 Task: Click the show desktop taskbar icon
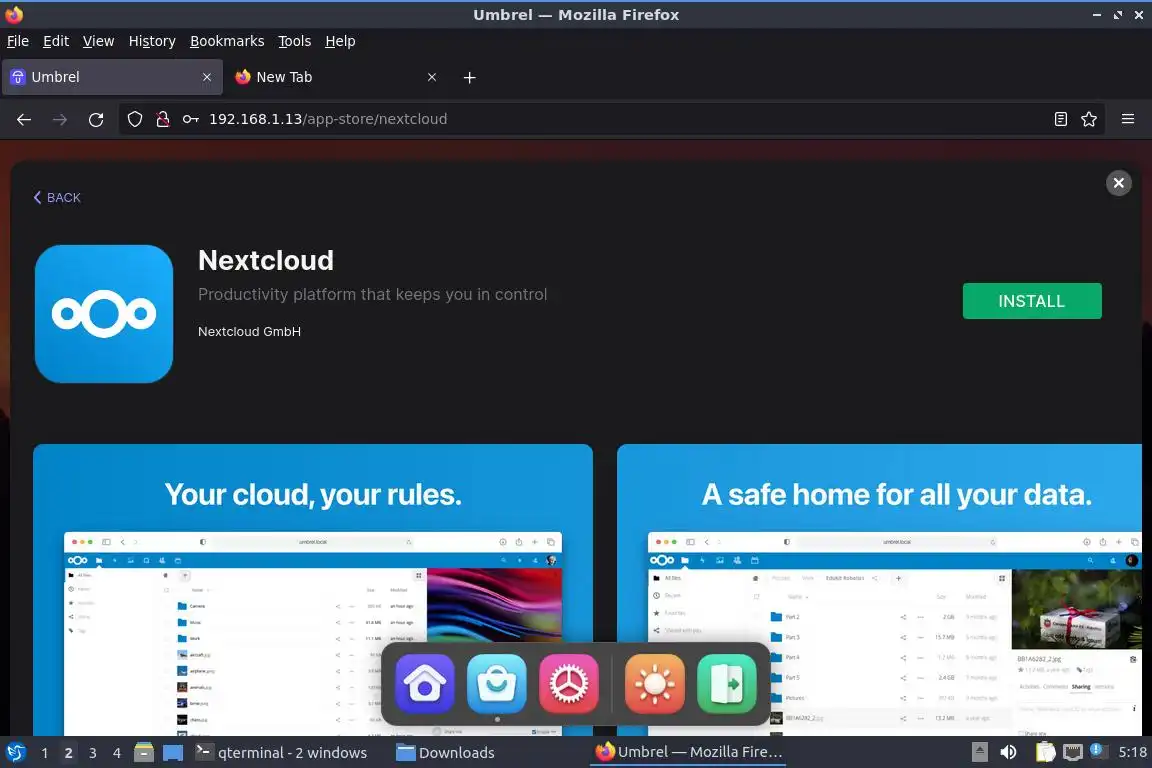(173, 753)
